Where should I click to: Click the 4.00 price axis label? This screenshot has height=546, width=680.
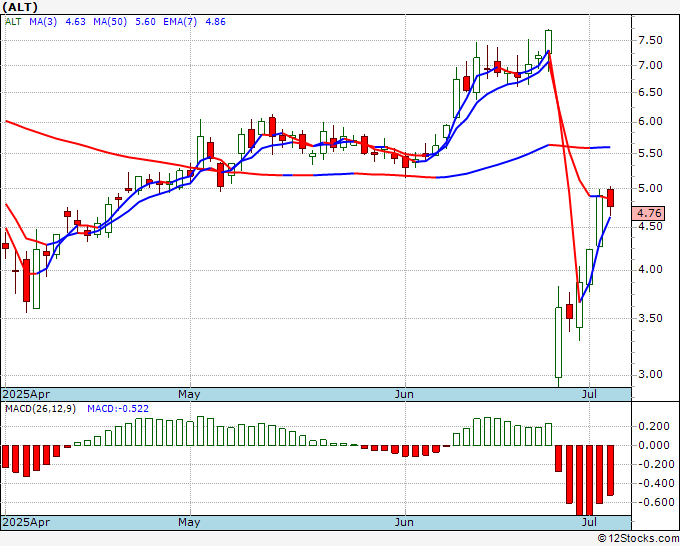click(650, 270)
